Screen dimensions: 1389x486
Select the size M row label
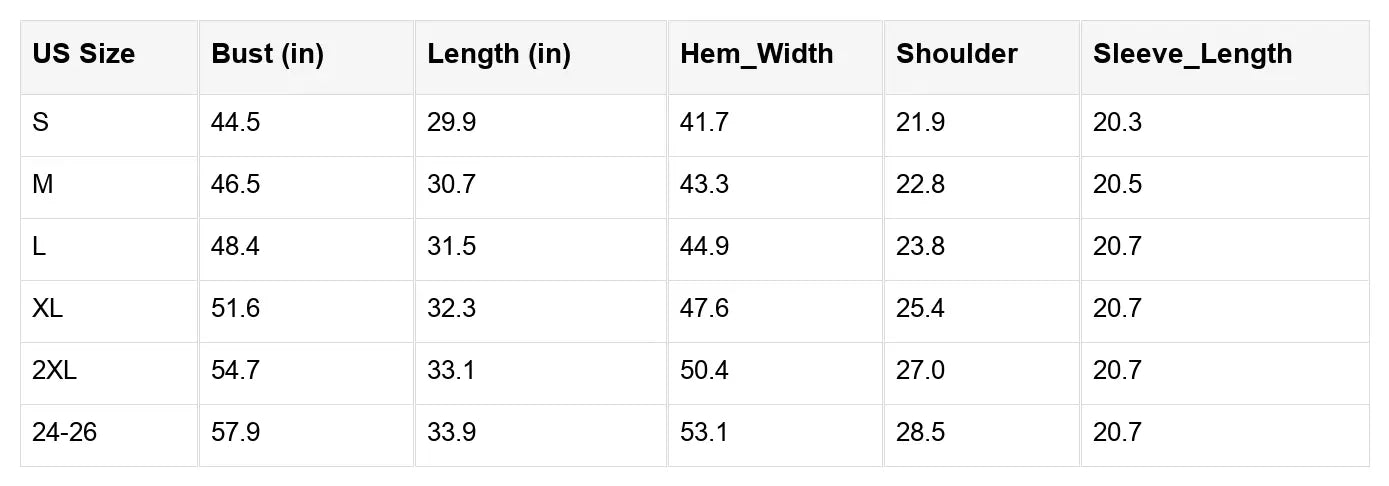click(x=43, y=185)
